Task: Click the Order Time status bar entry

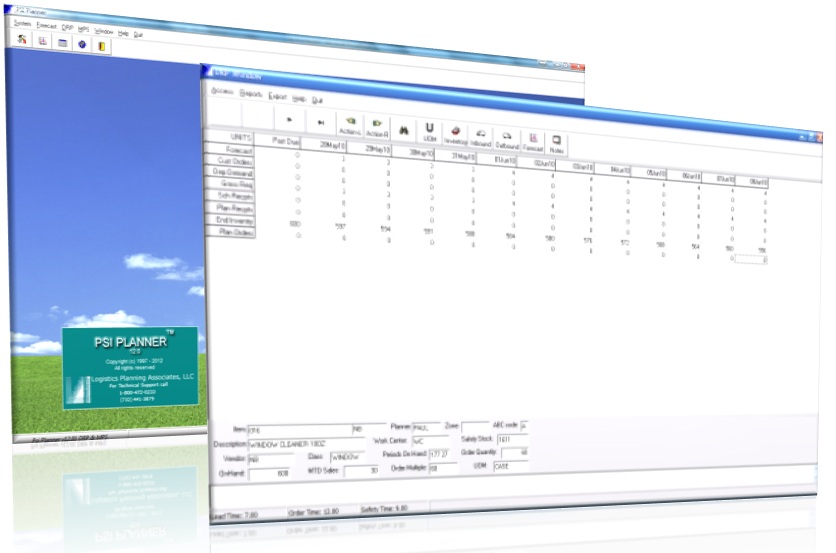Action: (x=314, y=512)
